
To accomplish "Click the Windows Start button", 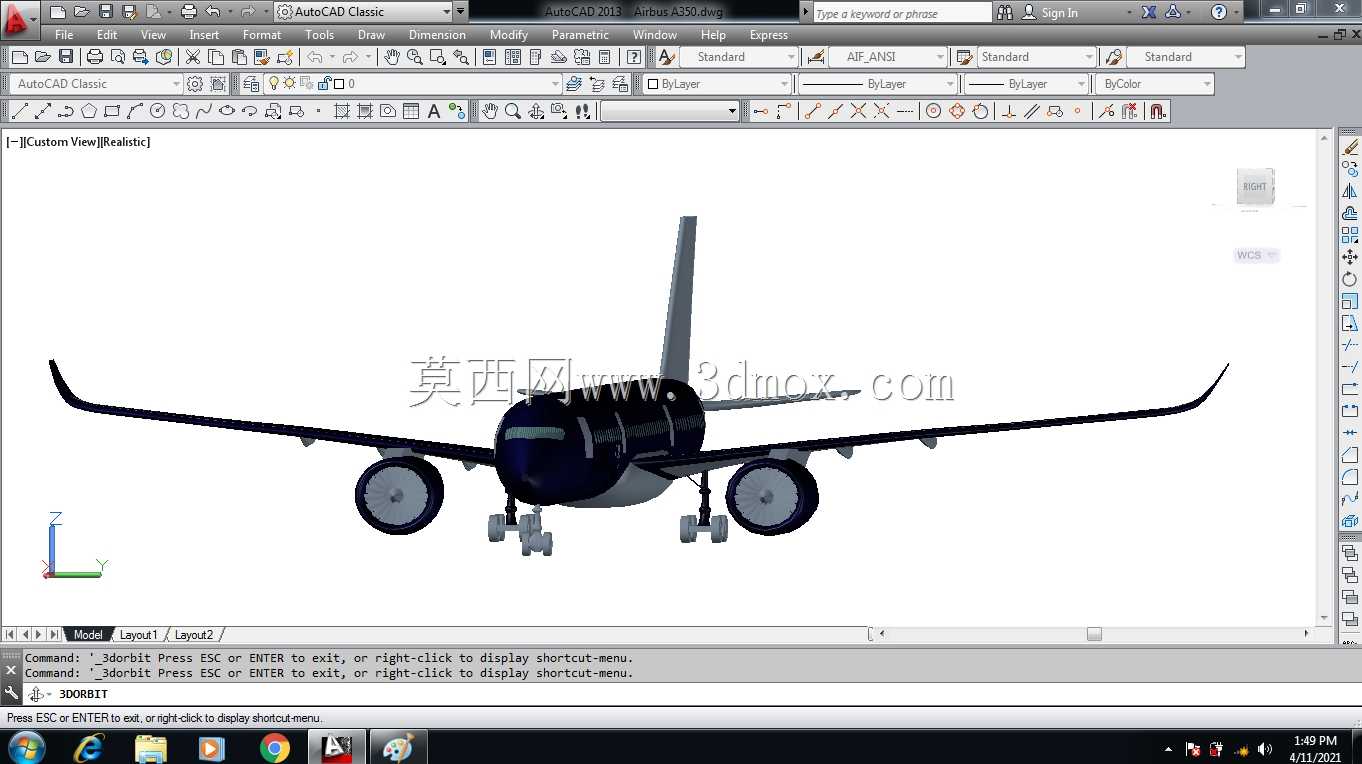I will point(26,748).
